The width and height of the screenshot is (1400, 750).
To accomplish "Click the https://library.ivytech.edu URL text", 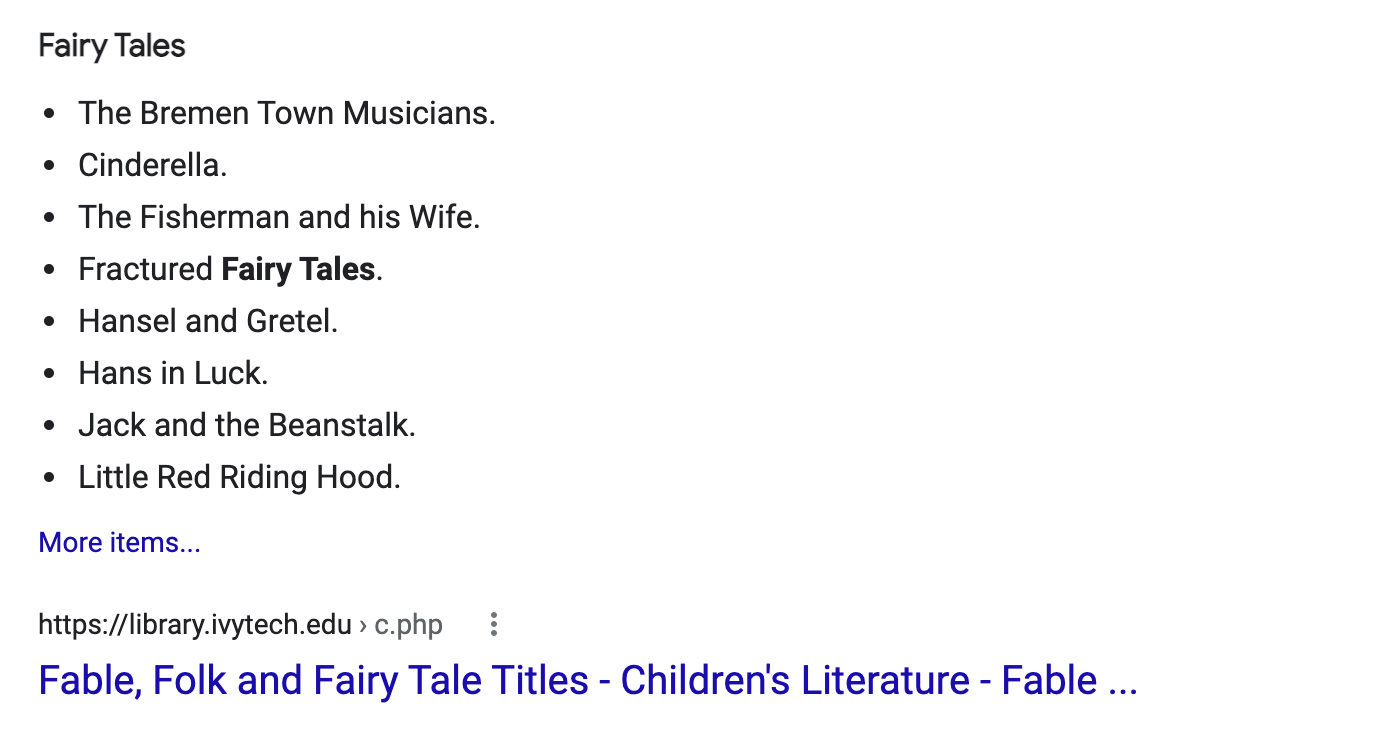I will [x=195, y=626].
